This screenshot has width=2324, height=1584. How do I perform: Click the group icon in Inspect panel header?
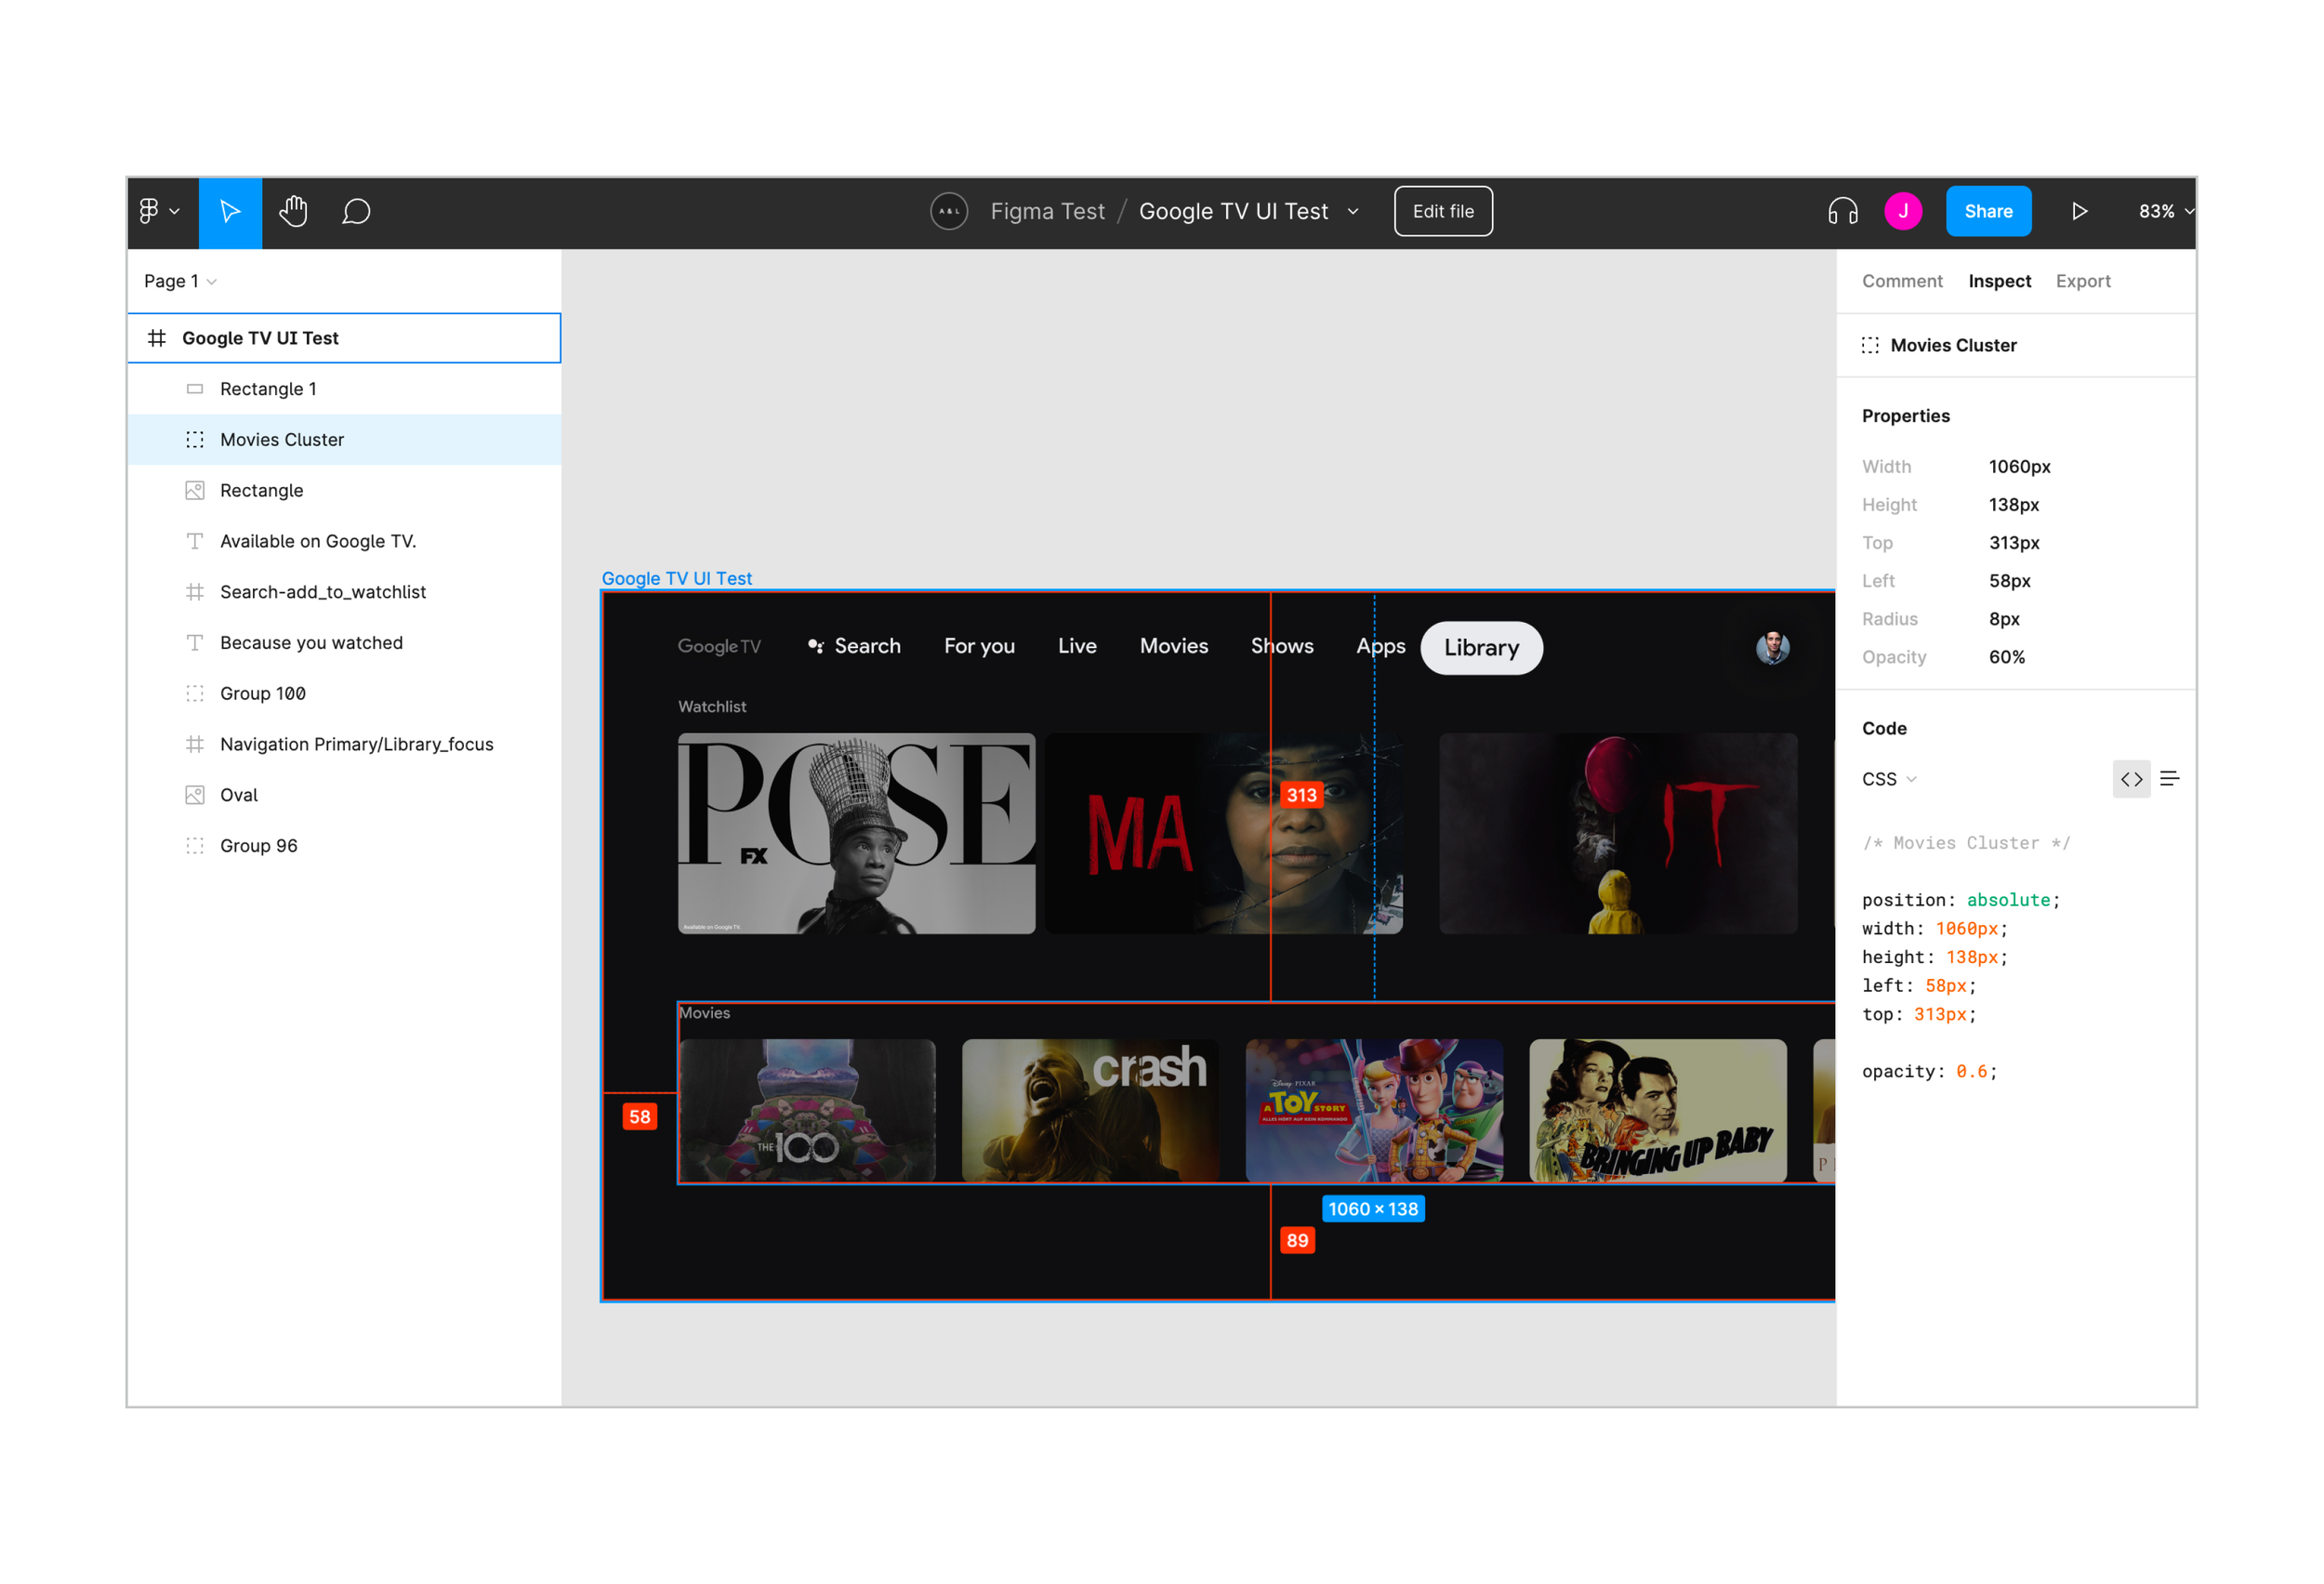click(1870, 345)
